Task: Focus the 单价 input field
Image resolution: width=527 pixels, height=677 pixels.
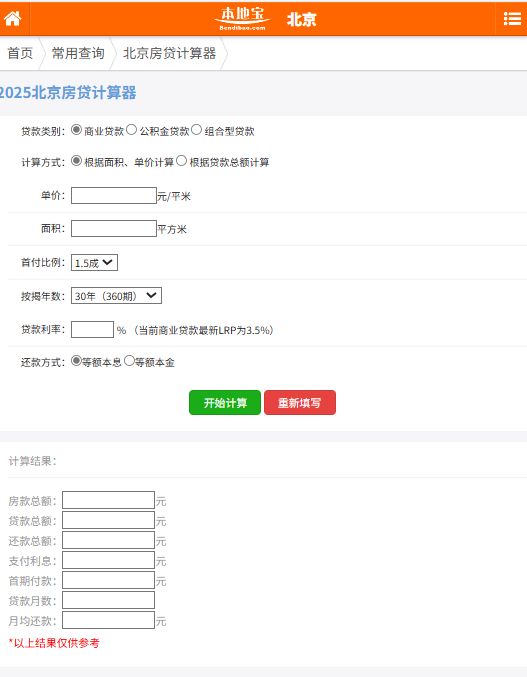Action: pyautogui.click(x=114, y=196)
